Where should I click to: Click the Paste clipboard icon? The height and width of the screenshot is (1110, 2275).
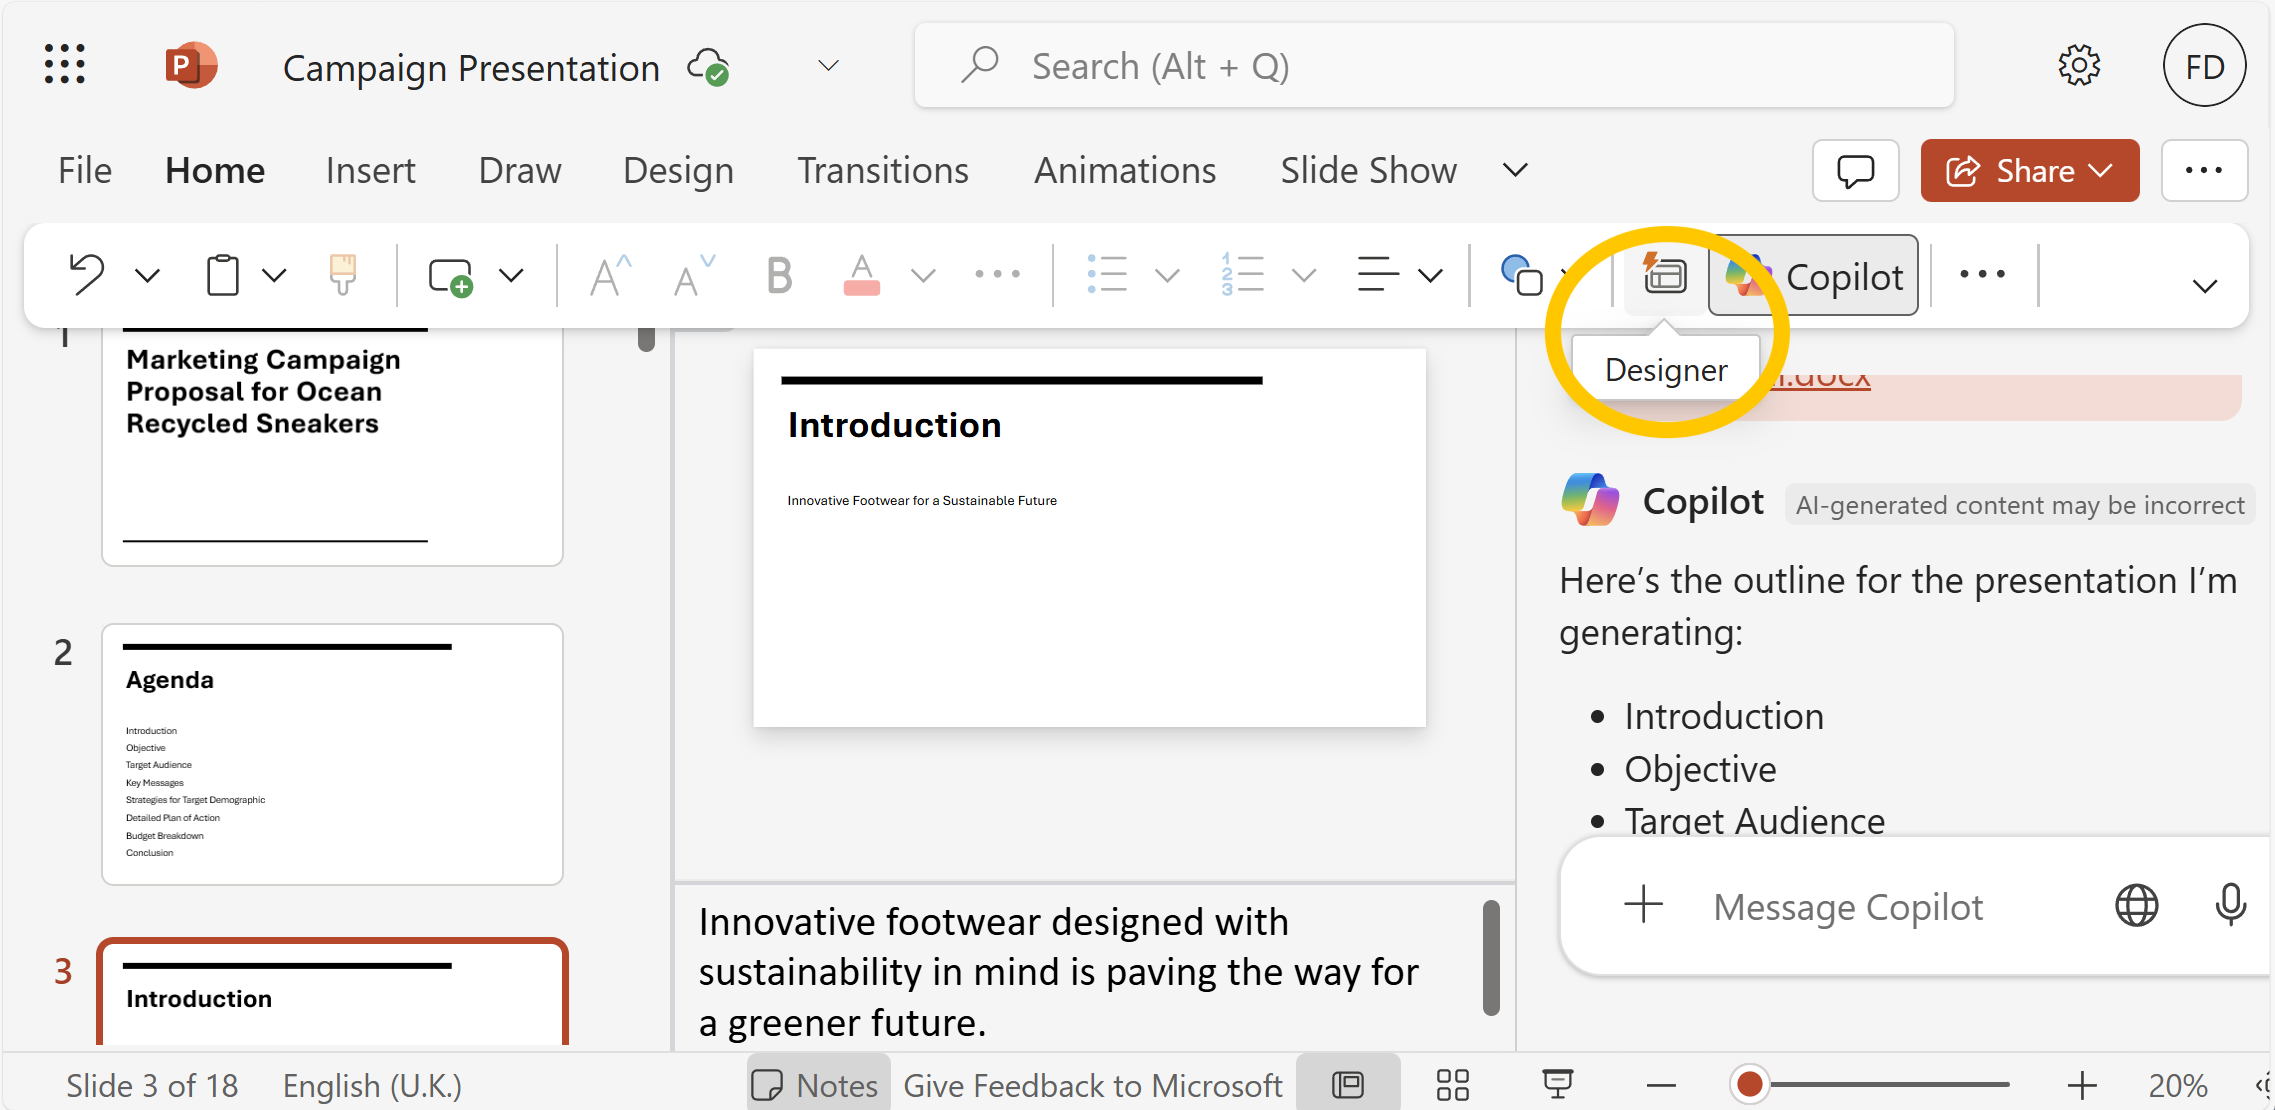222,275
